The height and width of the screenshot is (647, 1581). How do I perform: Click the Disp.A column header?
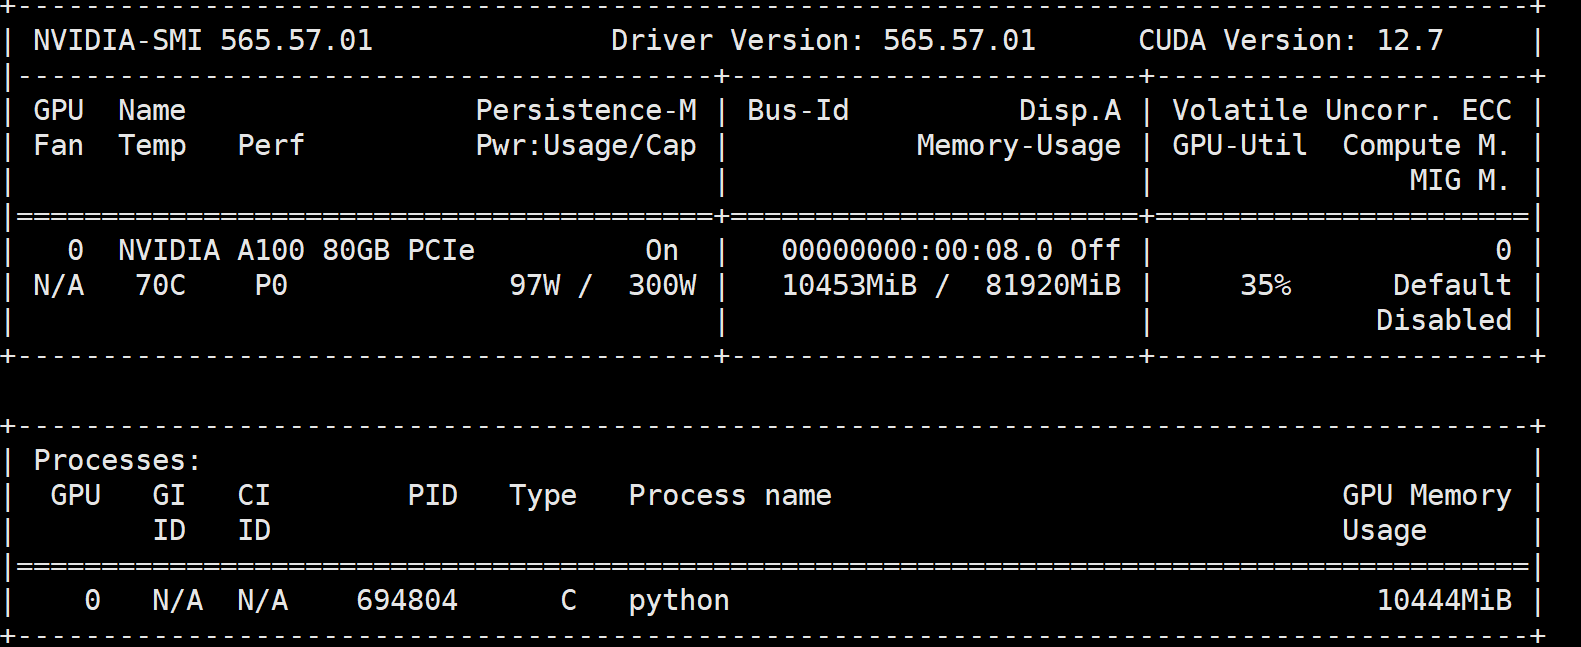(1070, 110)
